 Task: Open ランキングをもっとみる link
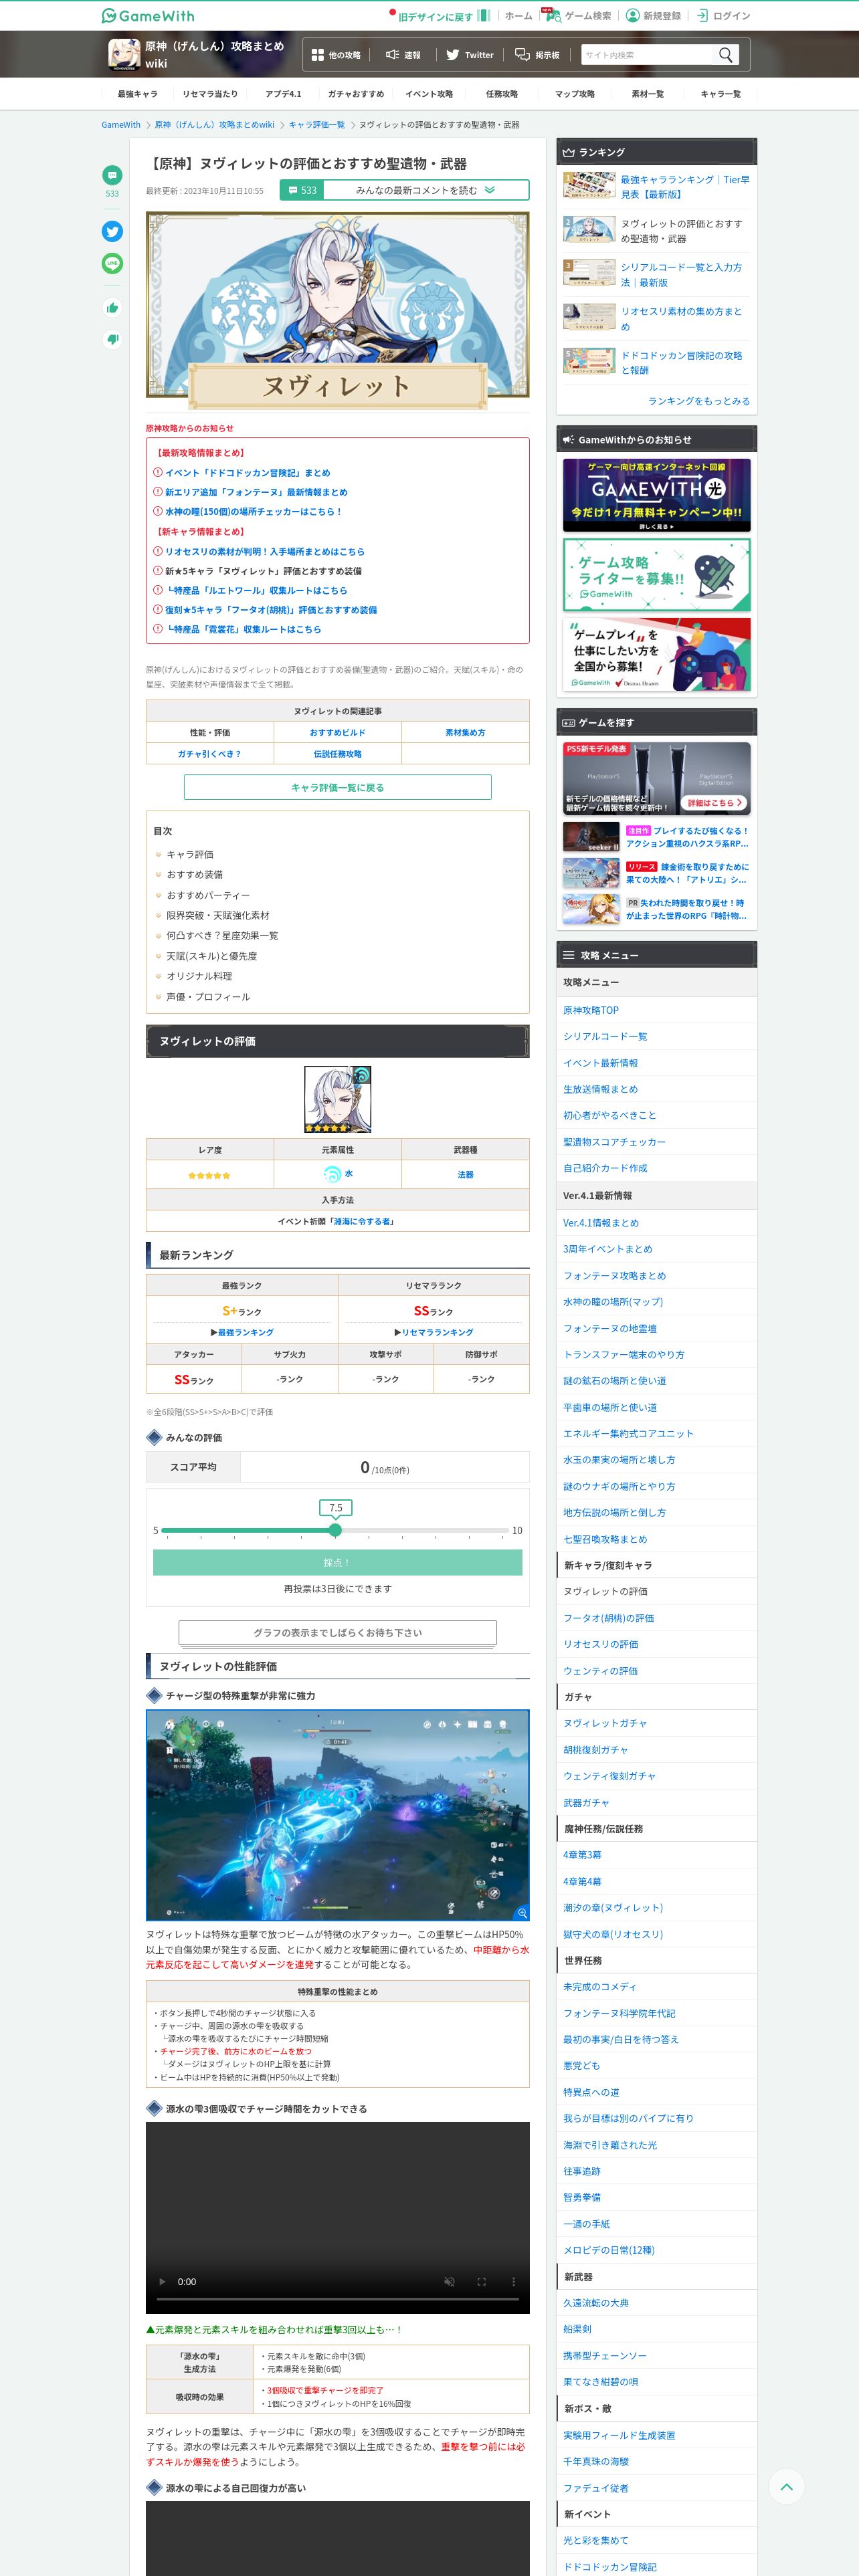point(698,401)
